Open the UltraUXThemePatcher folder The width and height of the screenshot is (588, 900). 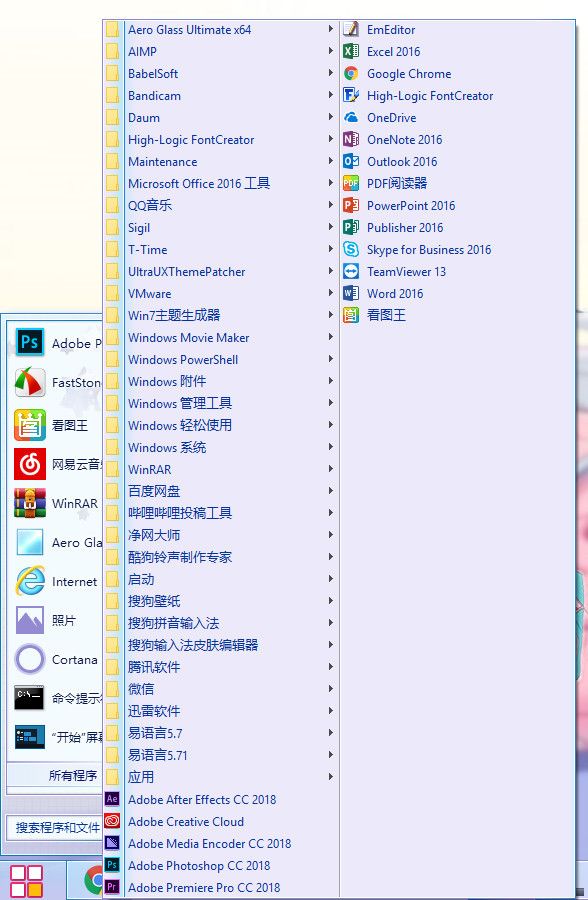[x=221, y=271]
